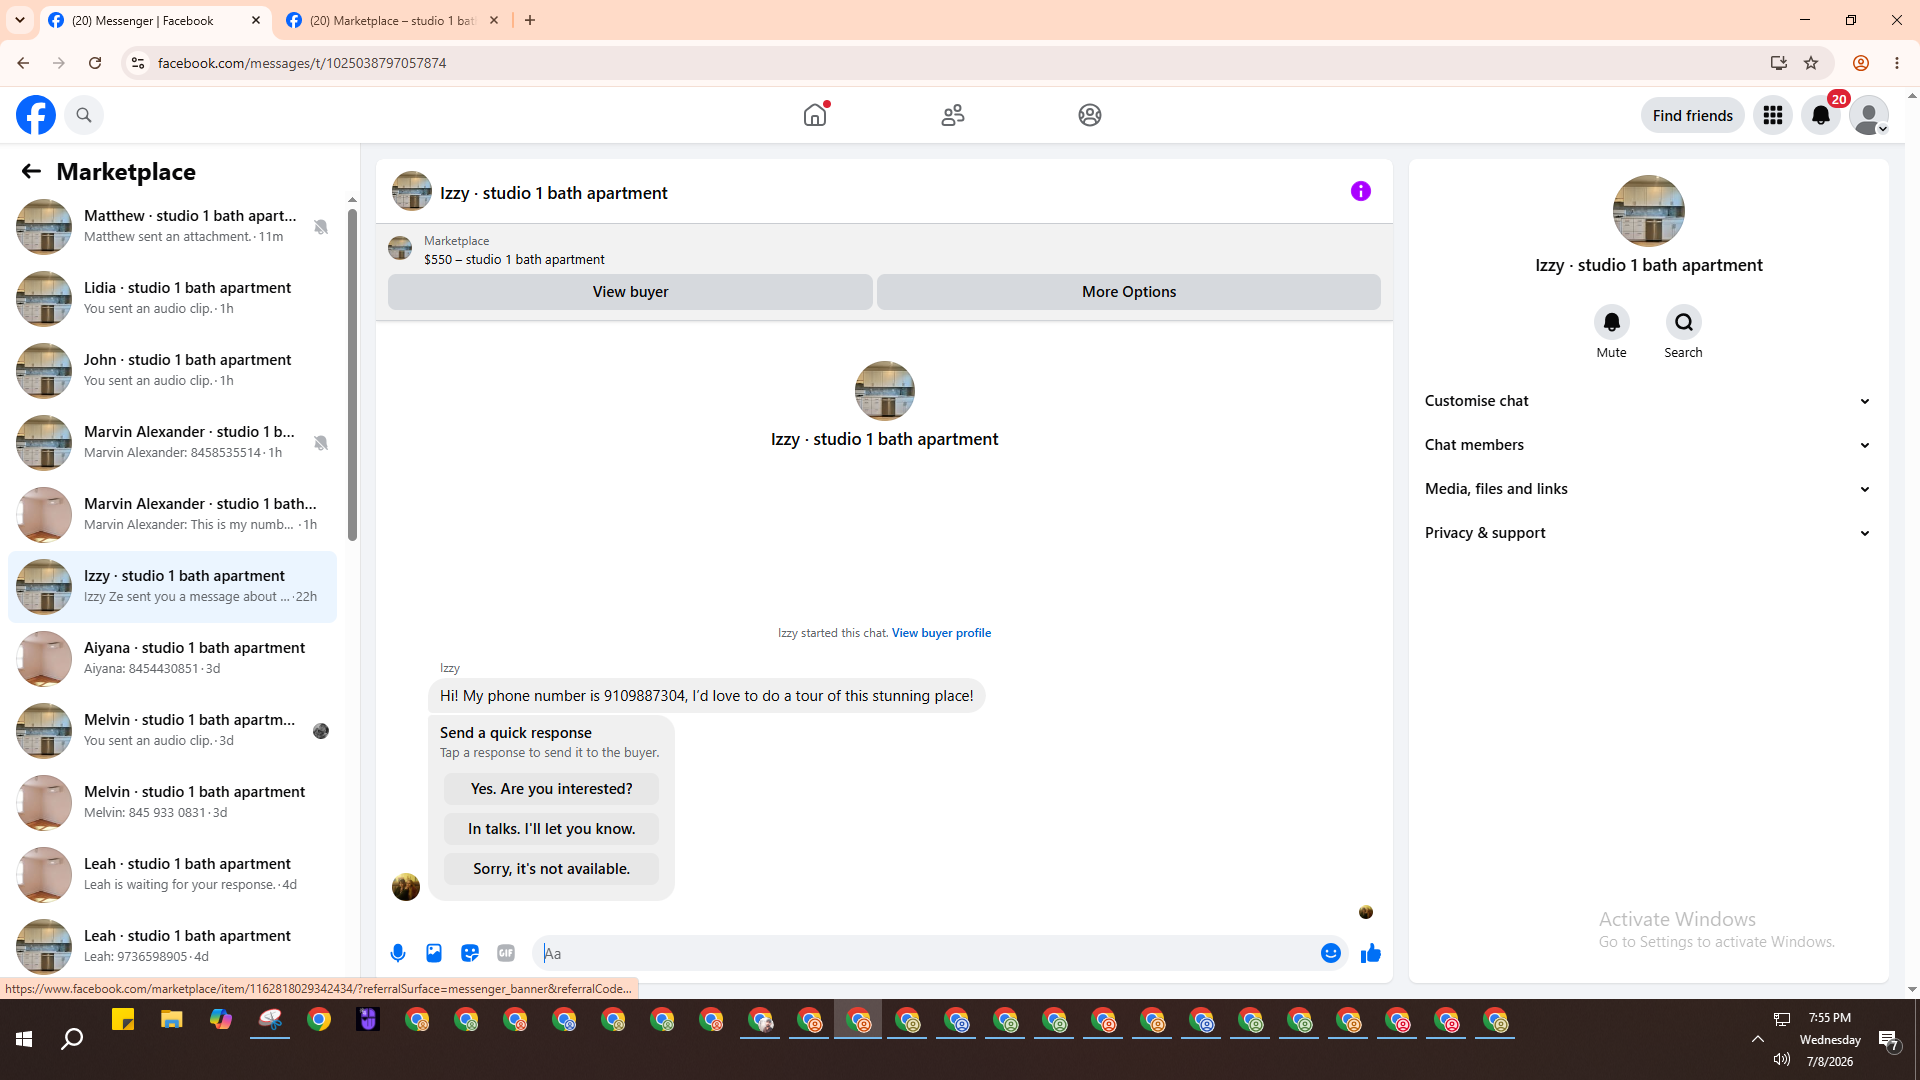Record a voice clip microphone icon
This screenshot has width=1920, height=1080.
point(398,953)
